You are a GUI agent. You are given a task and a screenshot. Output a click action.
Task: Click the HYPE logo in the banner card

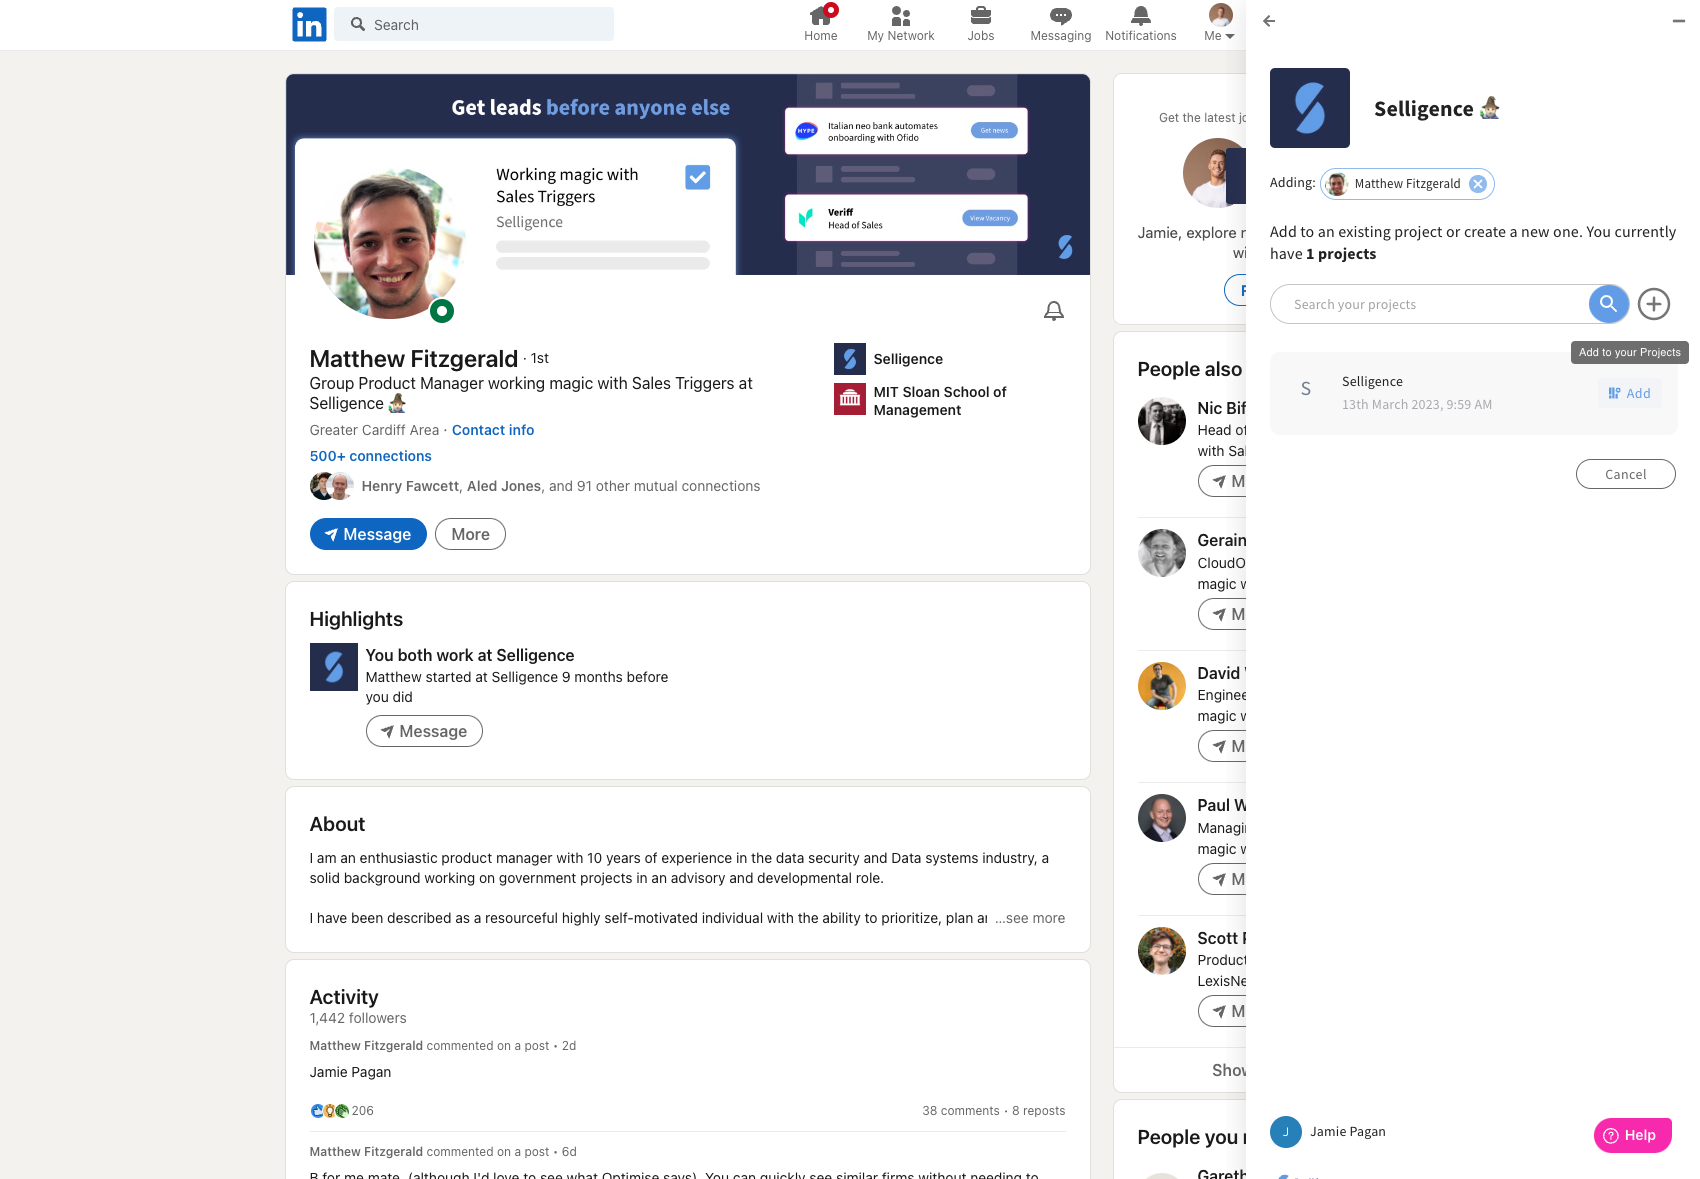[806, 131]
